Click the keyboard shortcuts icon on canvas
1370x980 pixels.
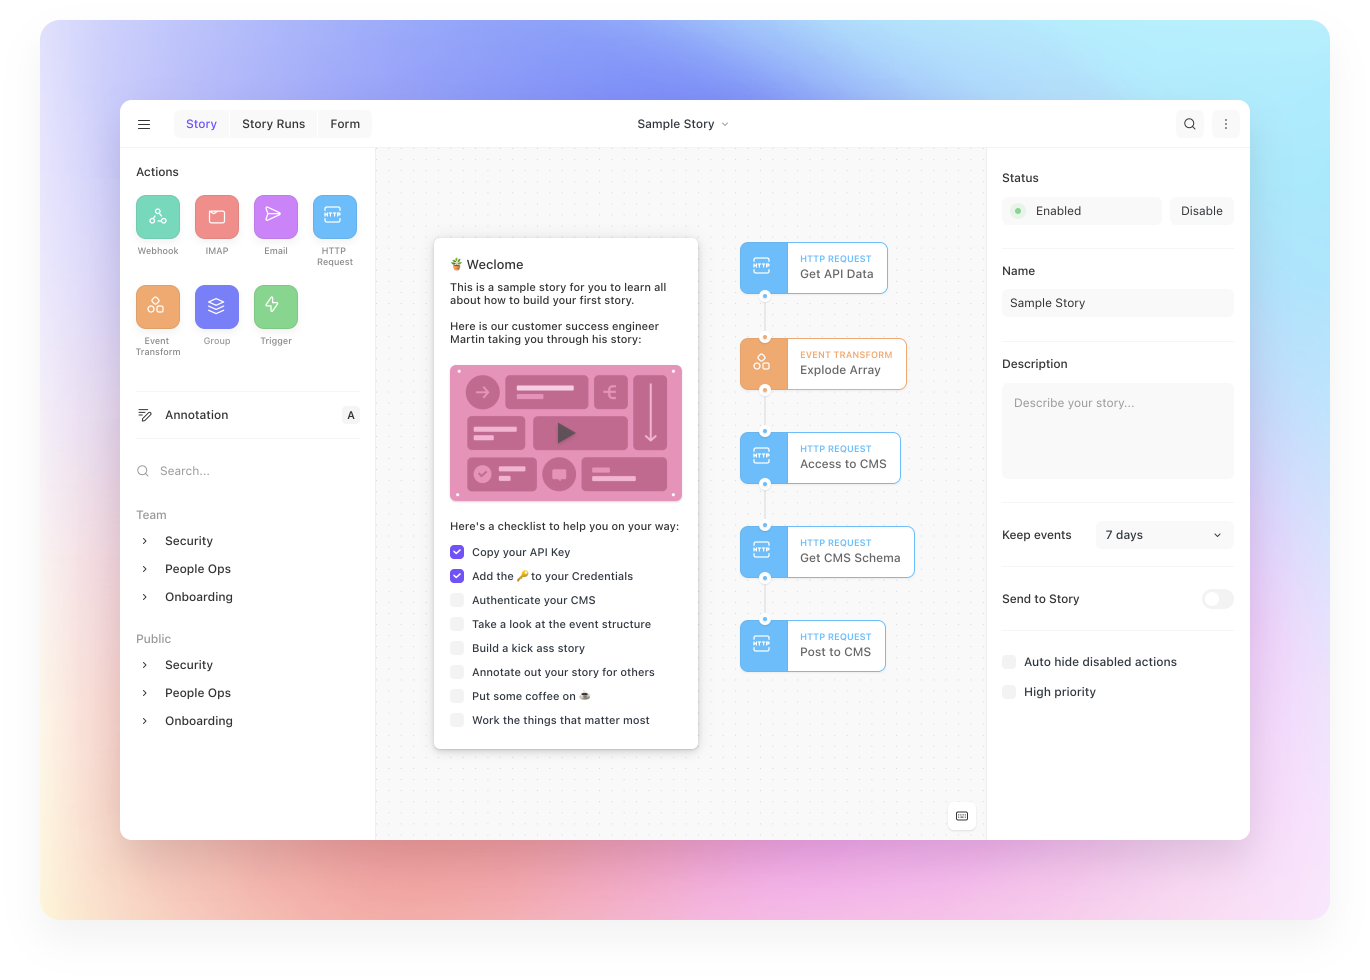[962, 816]
